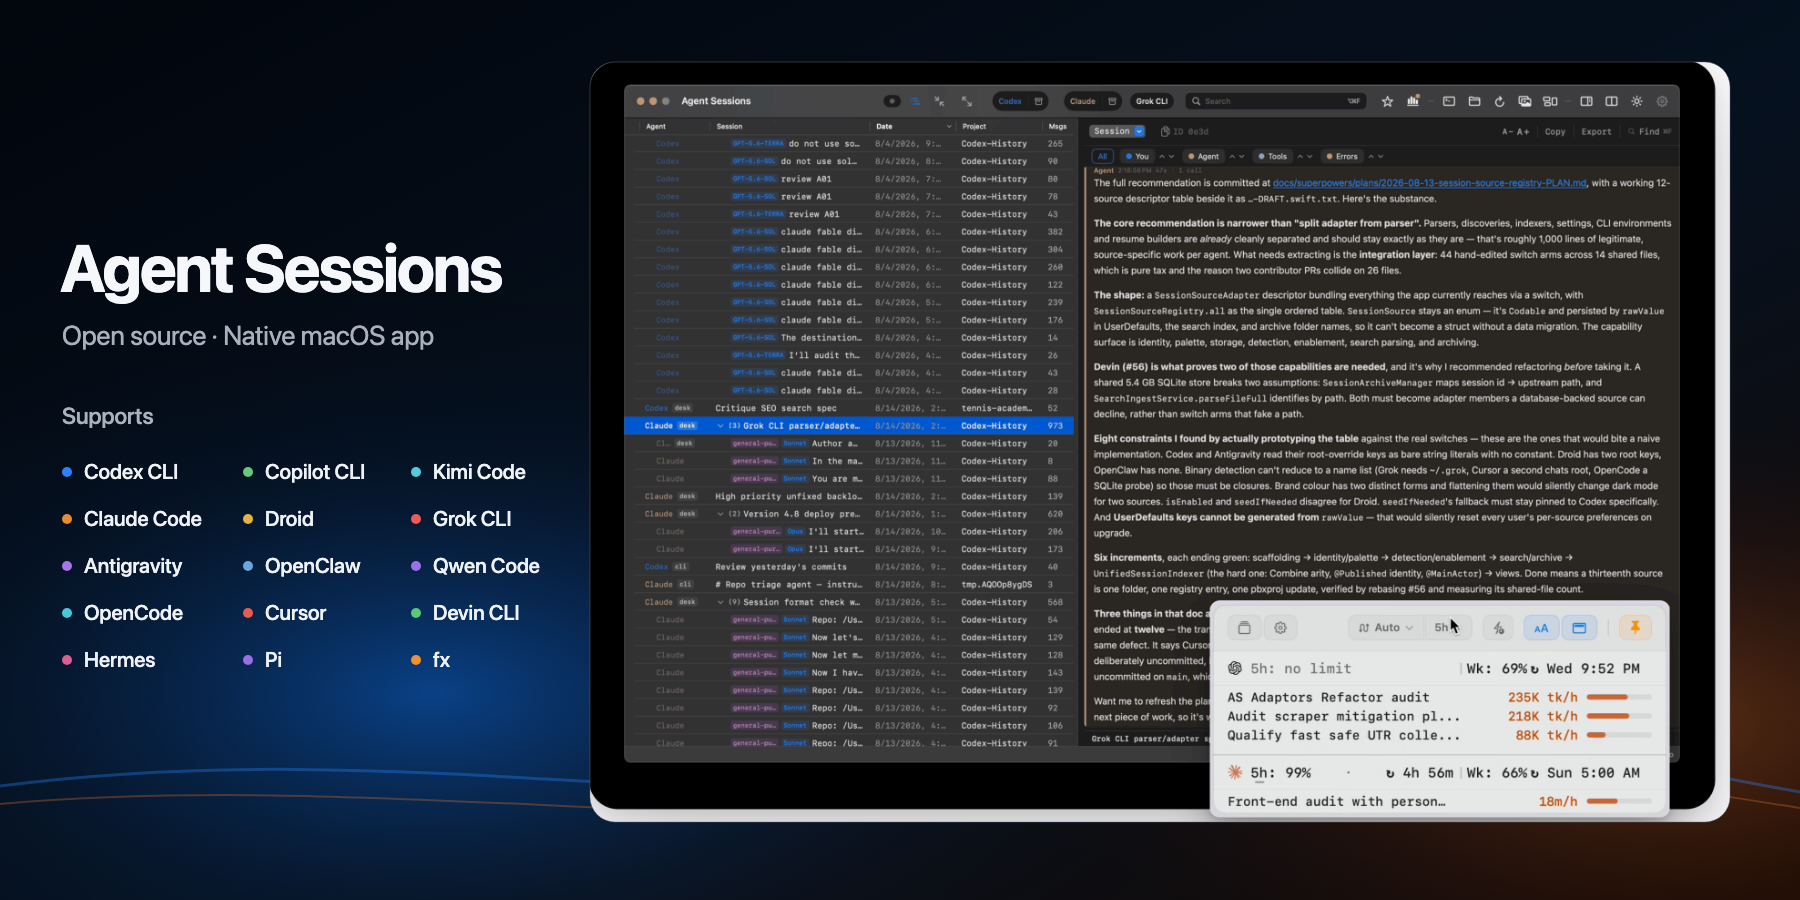The width and height of the screenshot is (1800, 900).
Task: Click the window stack icon in usage popup
Action: click(1244, 628)
